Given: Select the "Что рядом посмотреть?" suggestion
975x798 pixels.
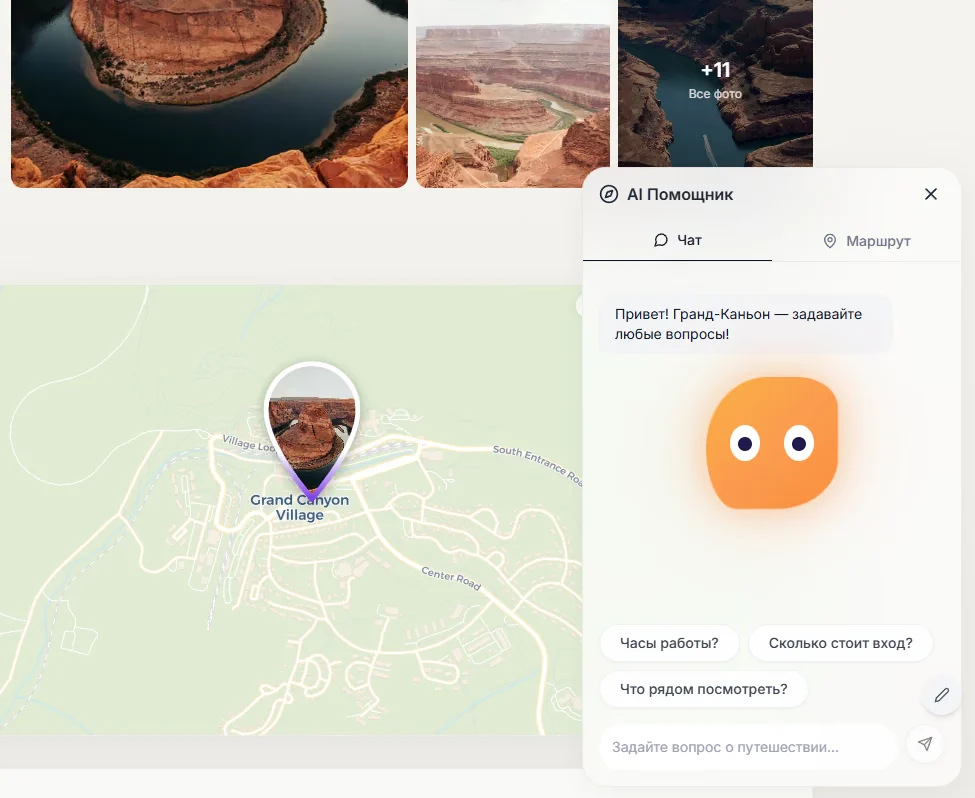Looking at the screenshot, I should tap(703, 689).
